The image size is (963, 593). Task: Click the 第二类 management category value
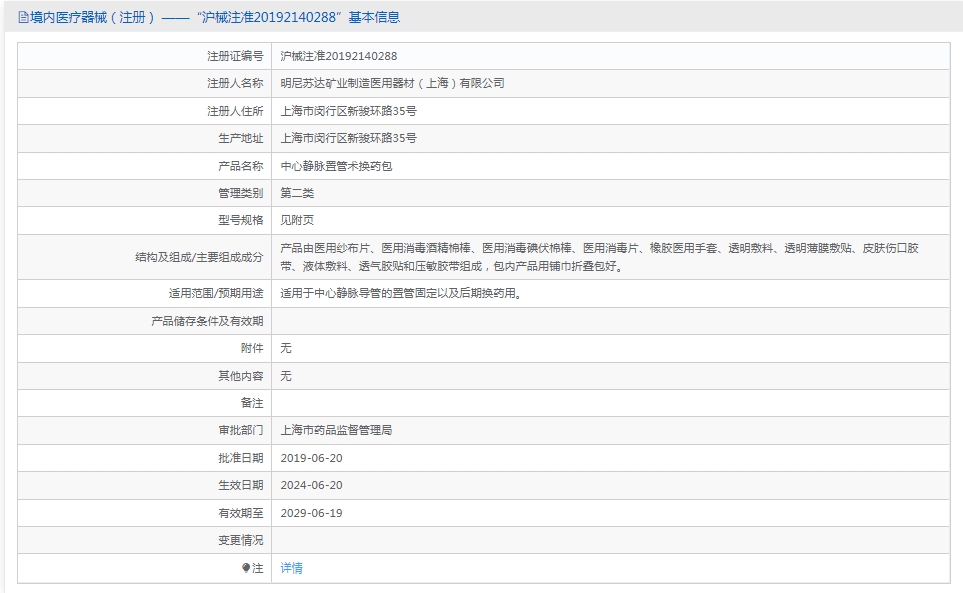pyautogui.click(x=297, y=193)
